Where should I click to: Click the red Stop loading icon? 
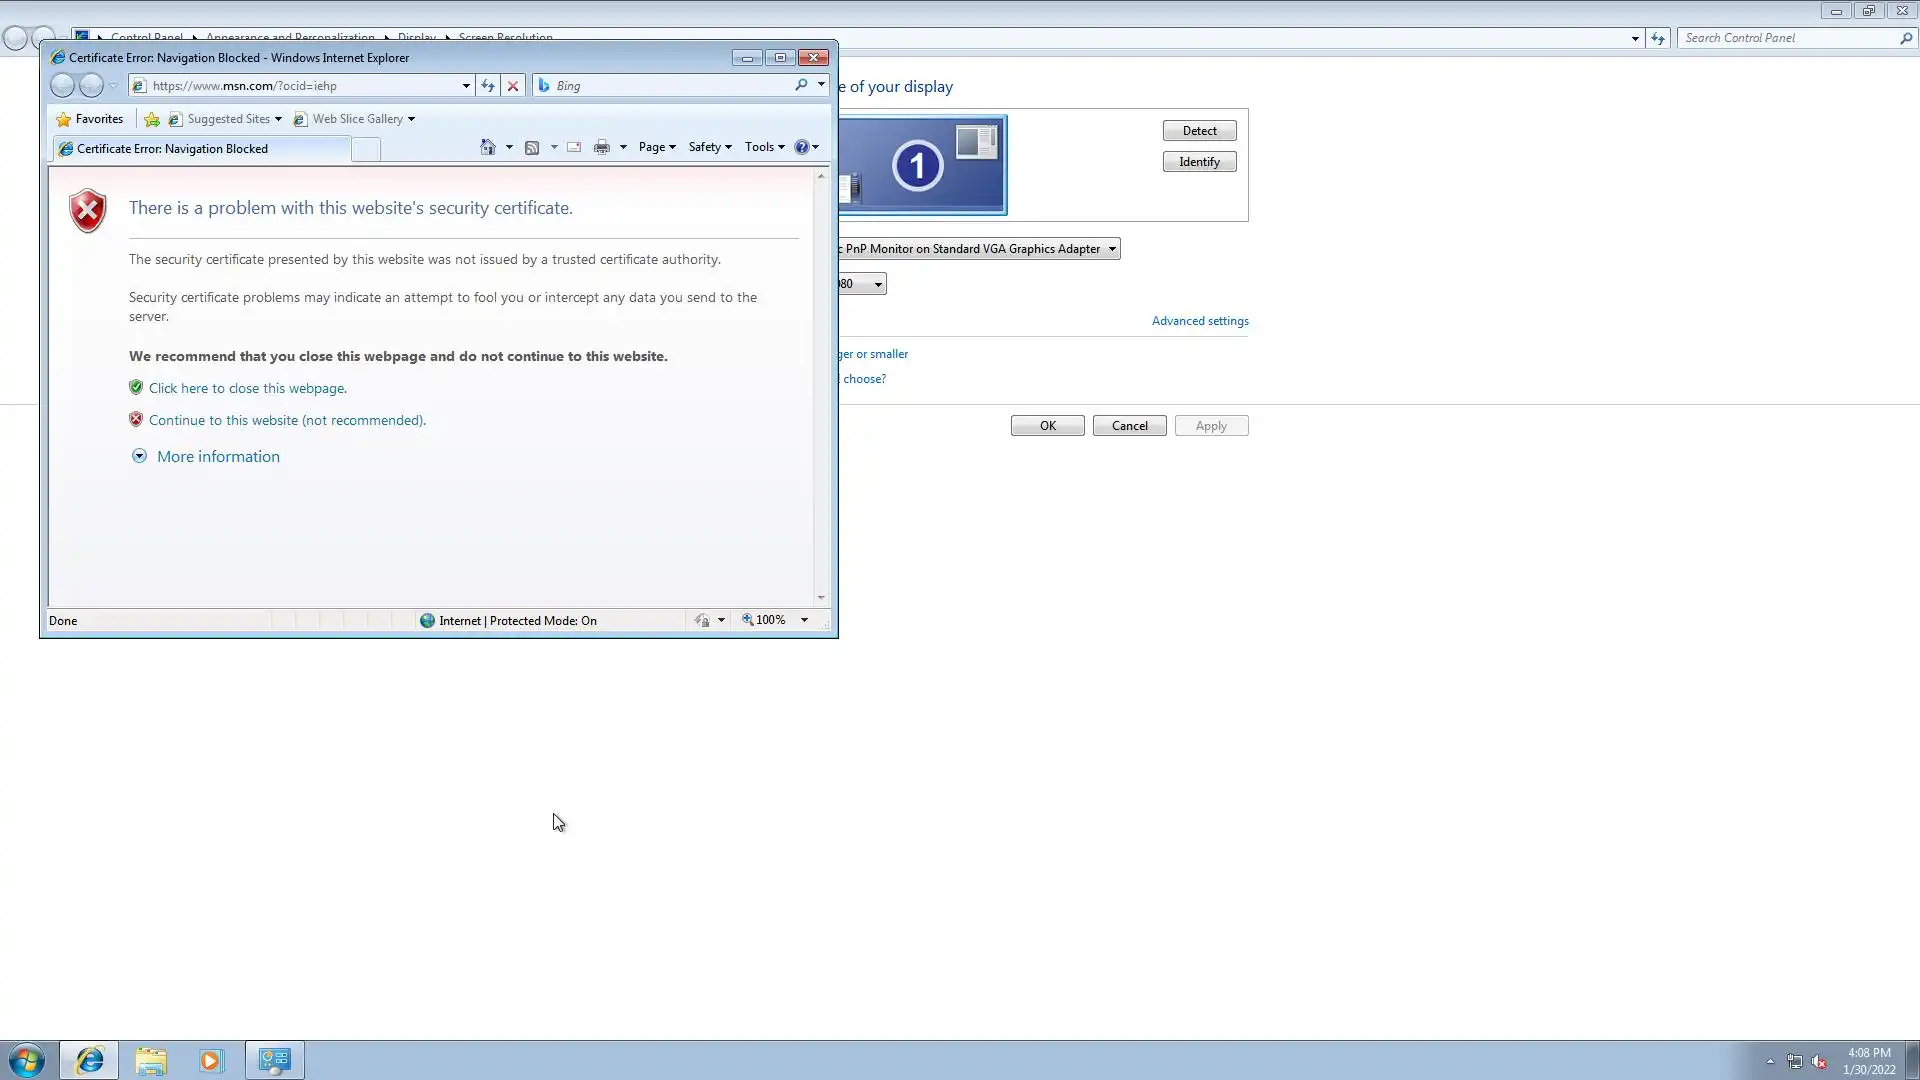(513, 86)
